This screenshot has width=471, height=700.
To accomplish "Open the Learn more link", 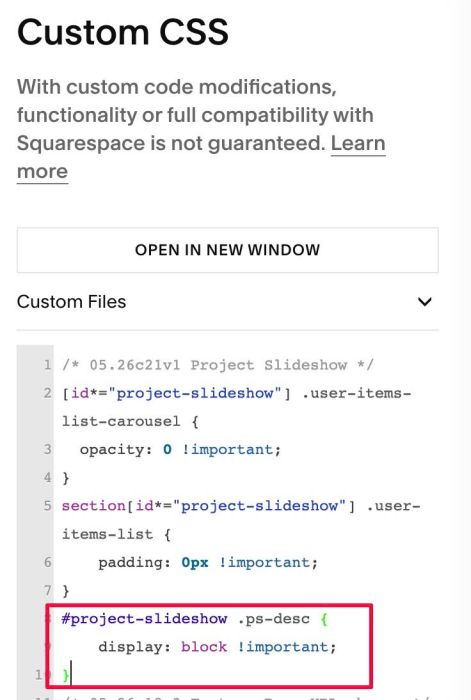I will pyautogui.click(x=201, y=157).
